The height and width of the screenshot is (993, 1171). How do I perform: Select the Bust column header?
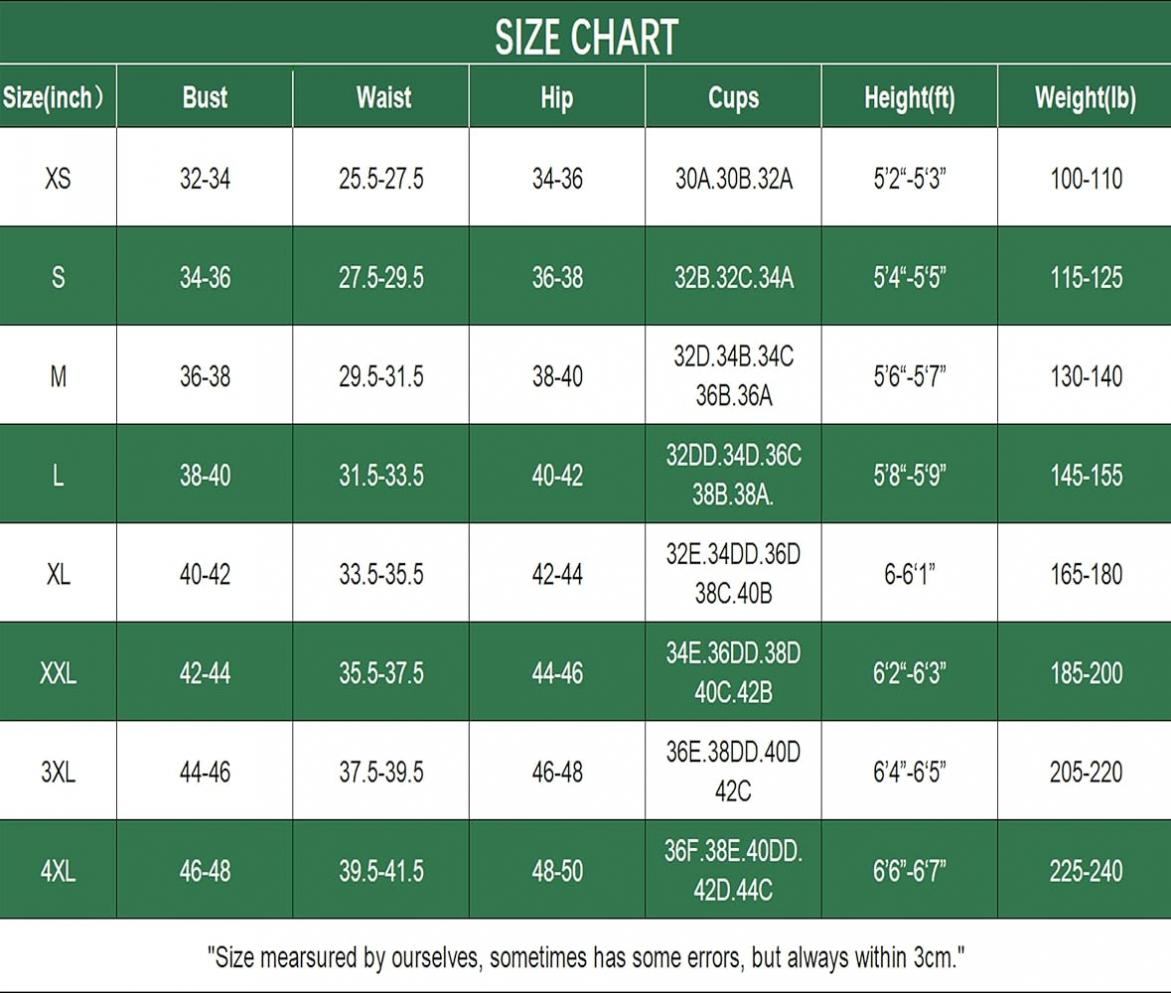pos(205,97)
